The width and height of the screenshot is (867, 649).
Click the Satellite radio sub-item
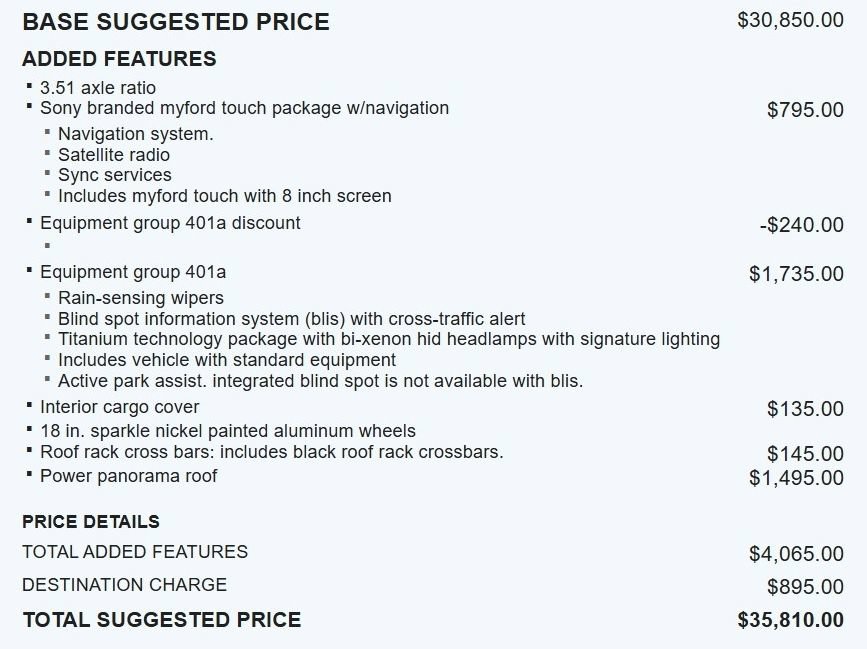114,155
